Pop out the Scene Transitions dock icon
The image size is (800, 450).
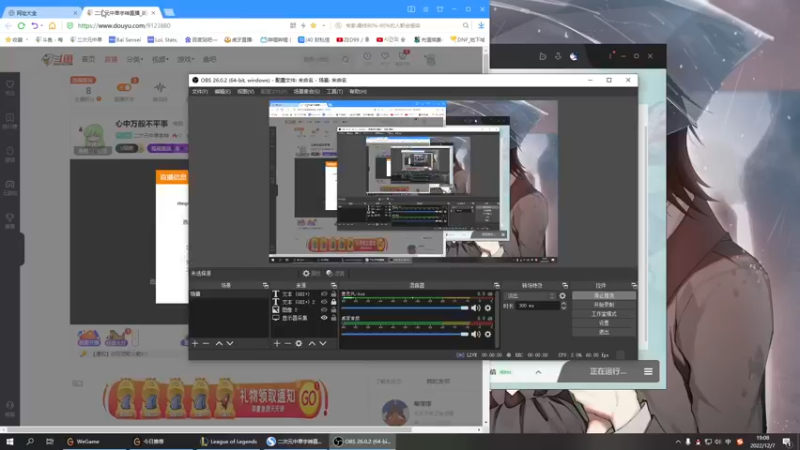pyautogui.click(x=565, y=285)
